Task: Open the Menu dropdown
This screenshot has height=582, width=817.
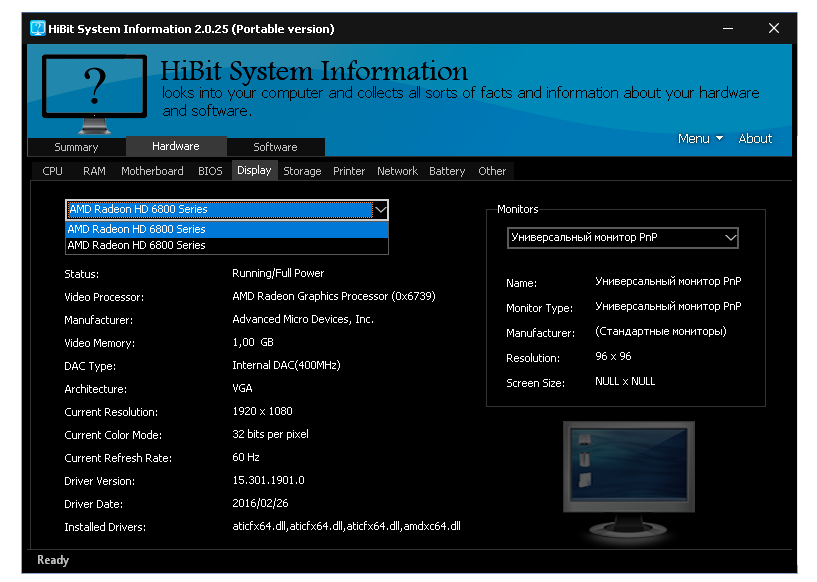Action: pyautogui.click(x=700, y=139)
